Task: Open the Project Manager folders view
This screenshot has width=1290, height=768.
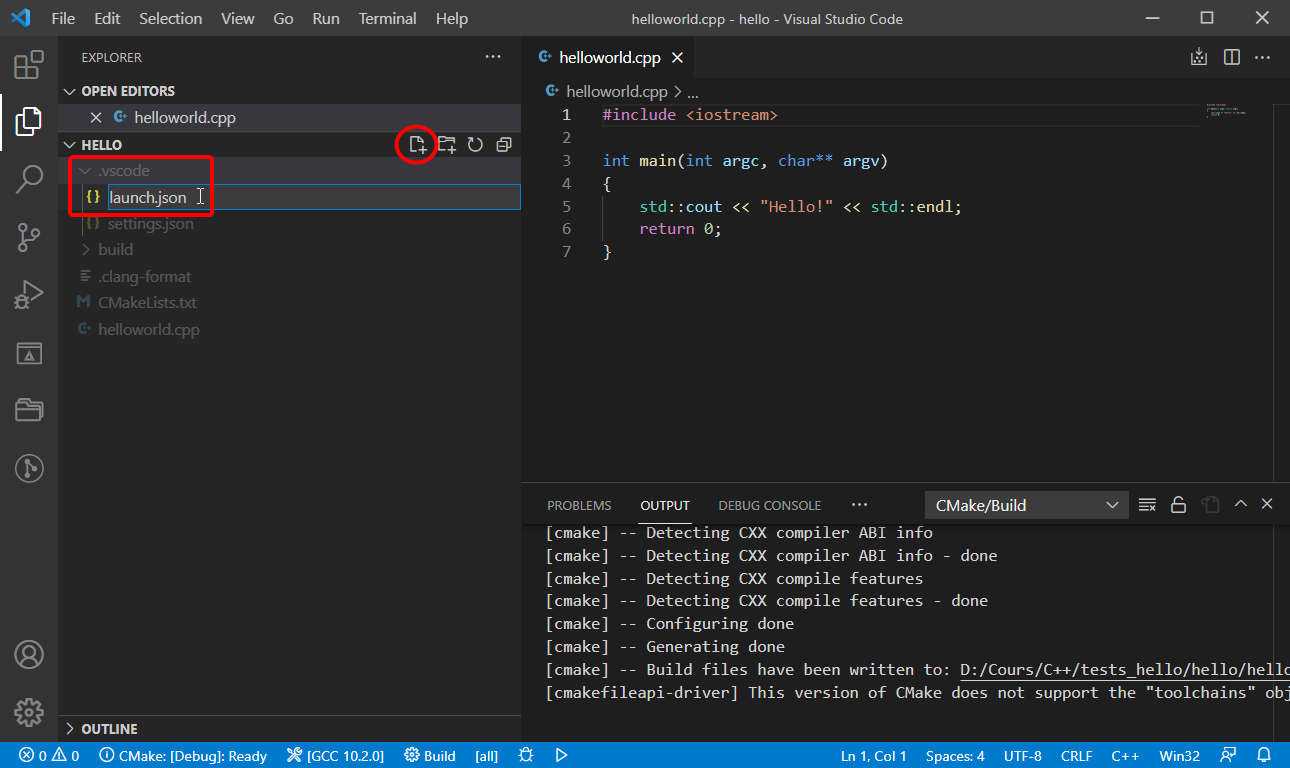Action: [28, 410]
